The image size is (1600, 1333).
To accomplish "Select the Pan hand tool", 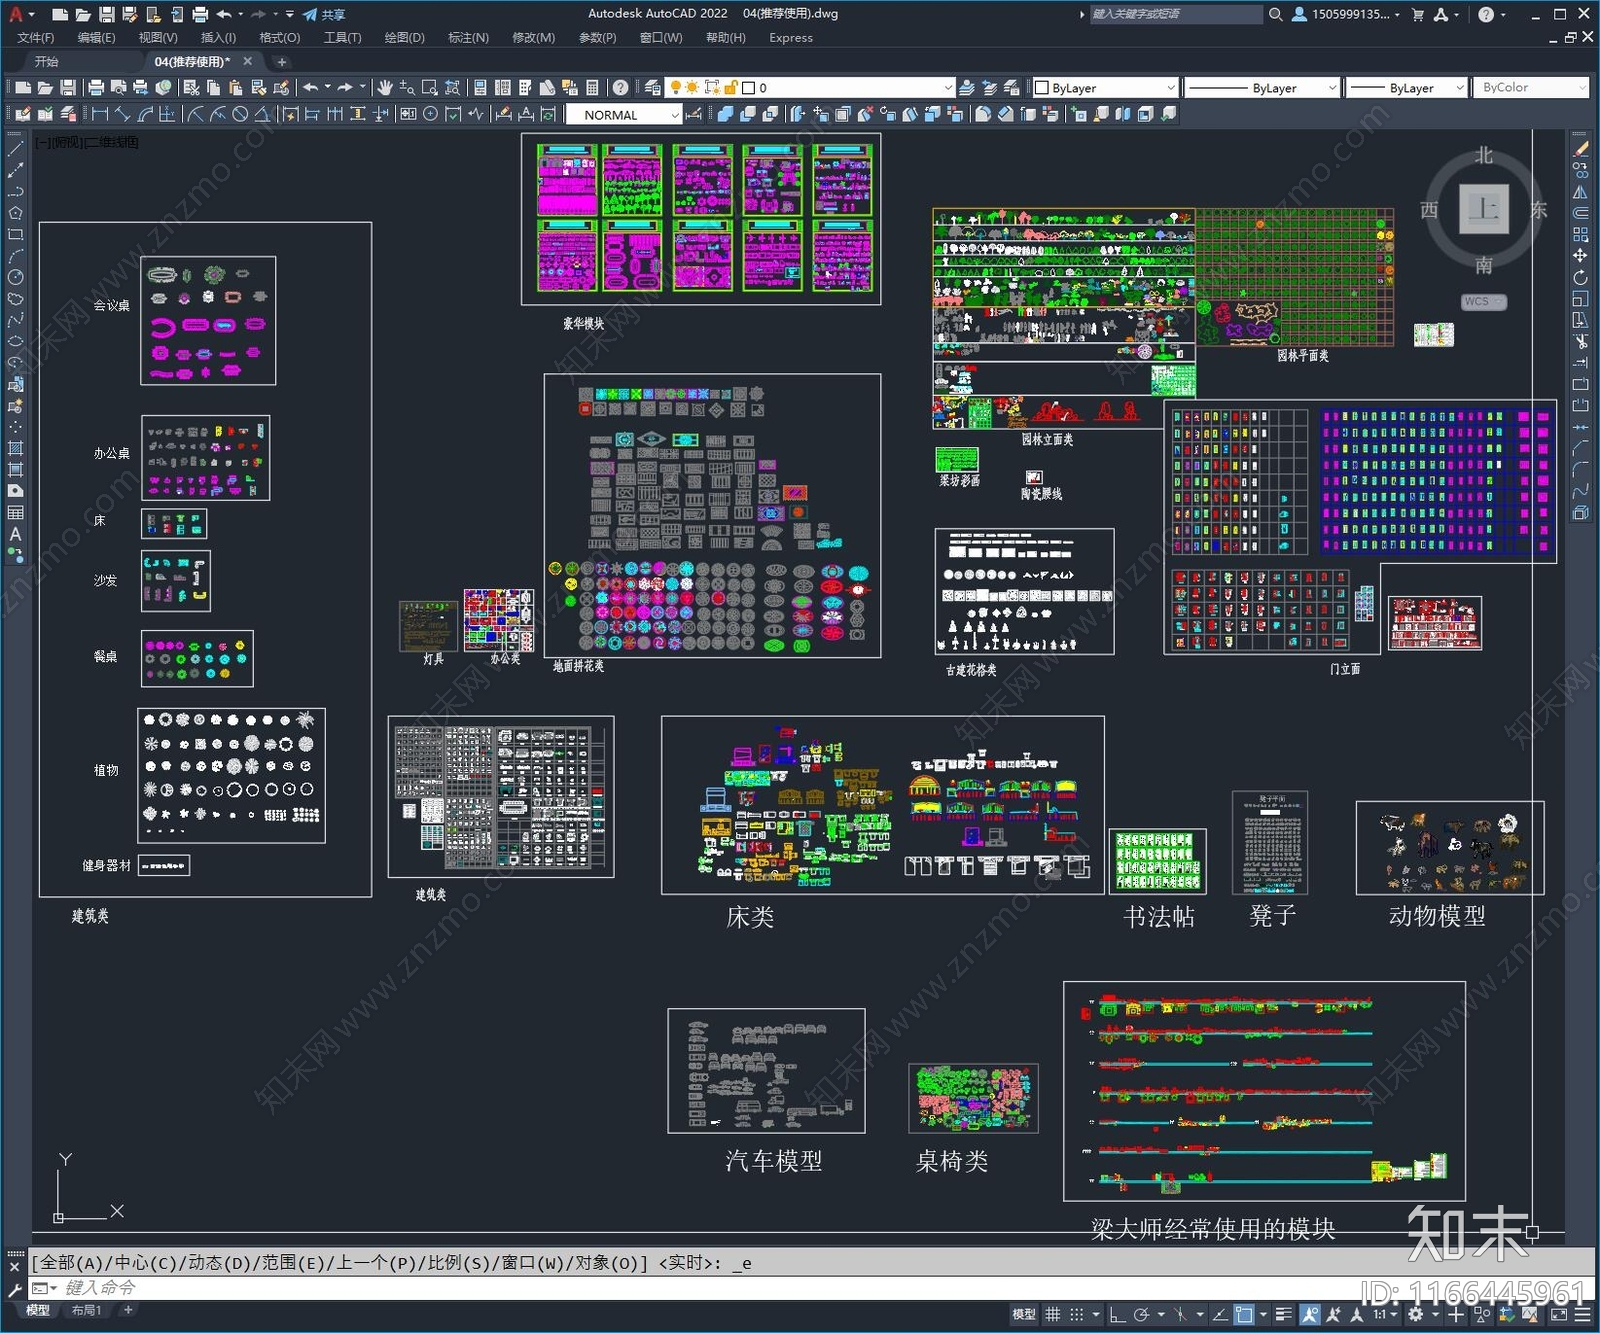I will (385, 88).
